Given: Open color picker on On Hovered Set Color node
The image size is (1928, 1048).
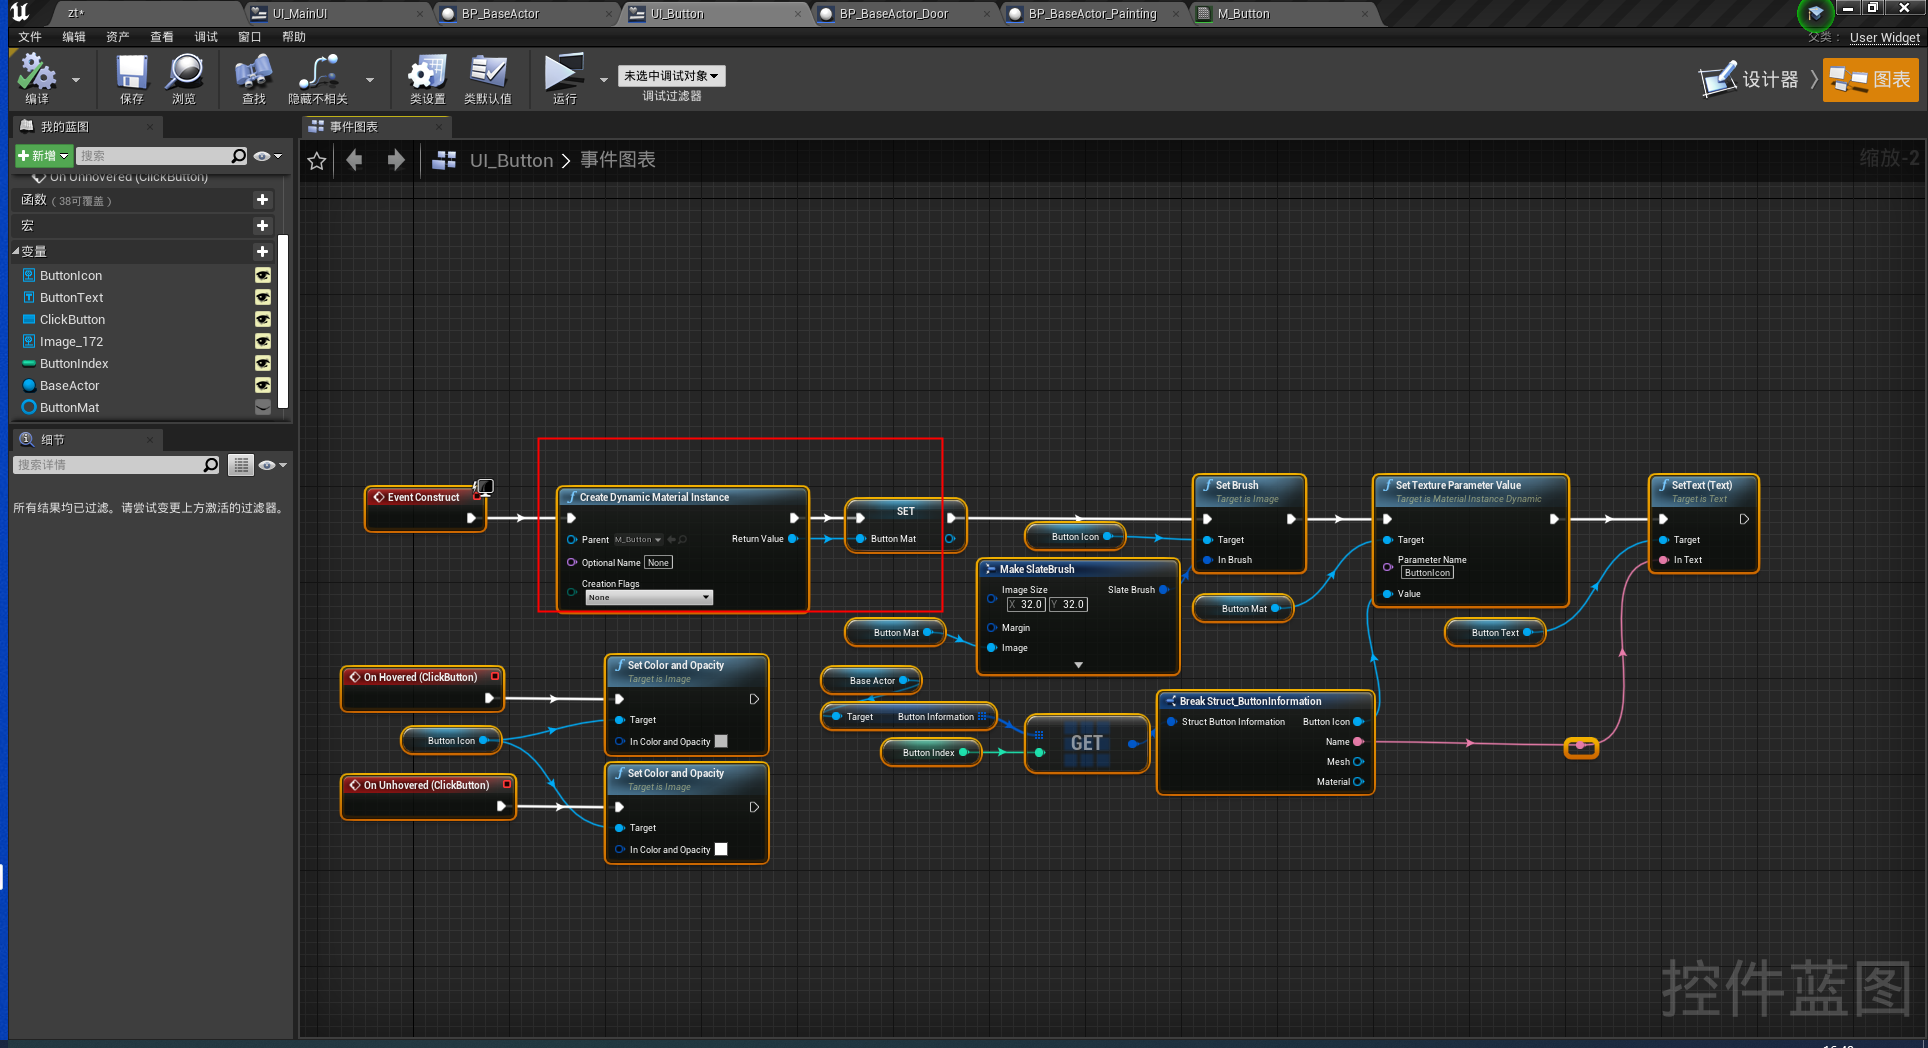Looking at the screenshot, I should [721, 741].
